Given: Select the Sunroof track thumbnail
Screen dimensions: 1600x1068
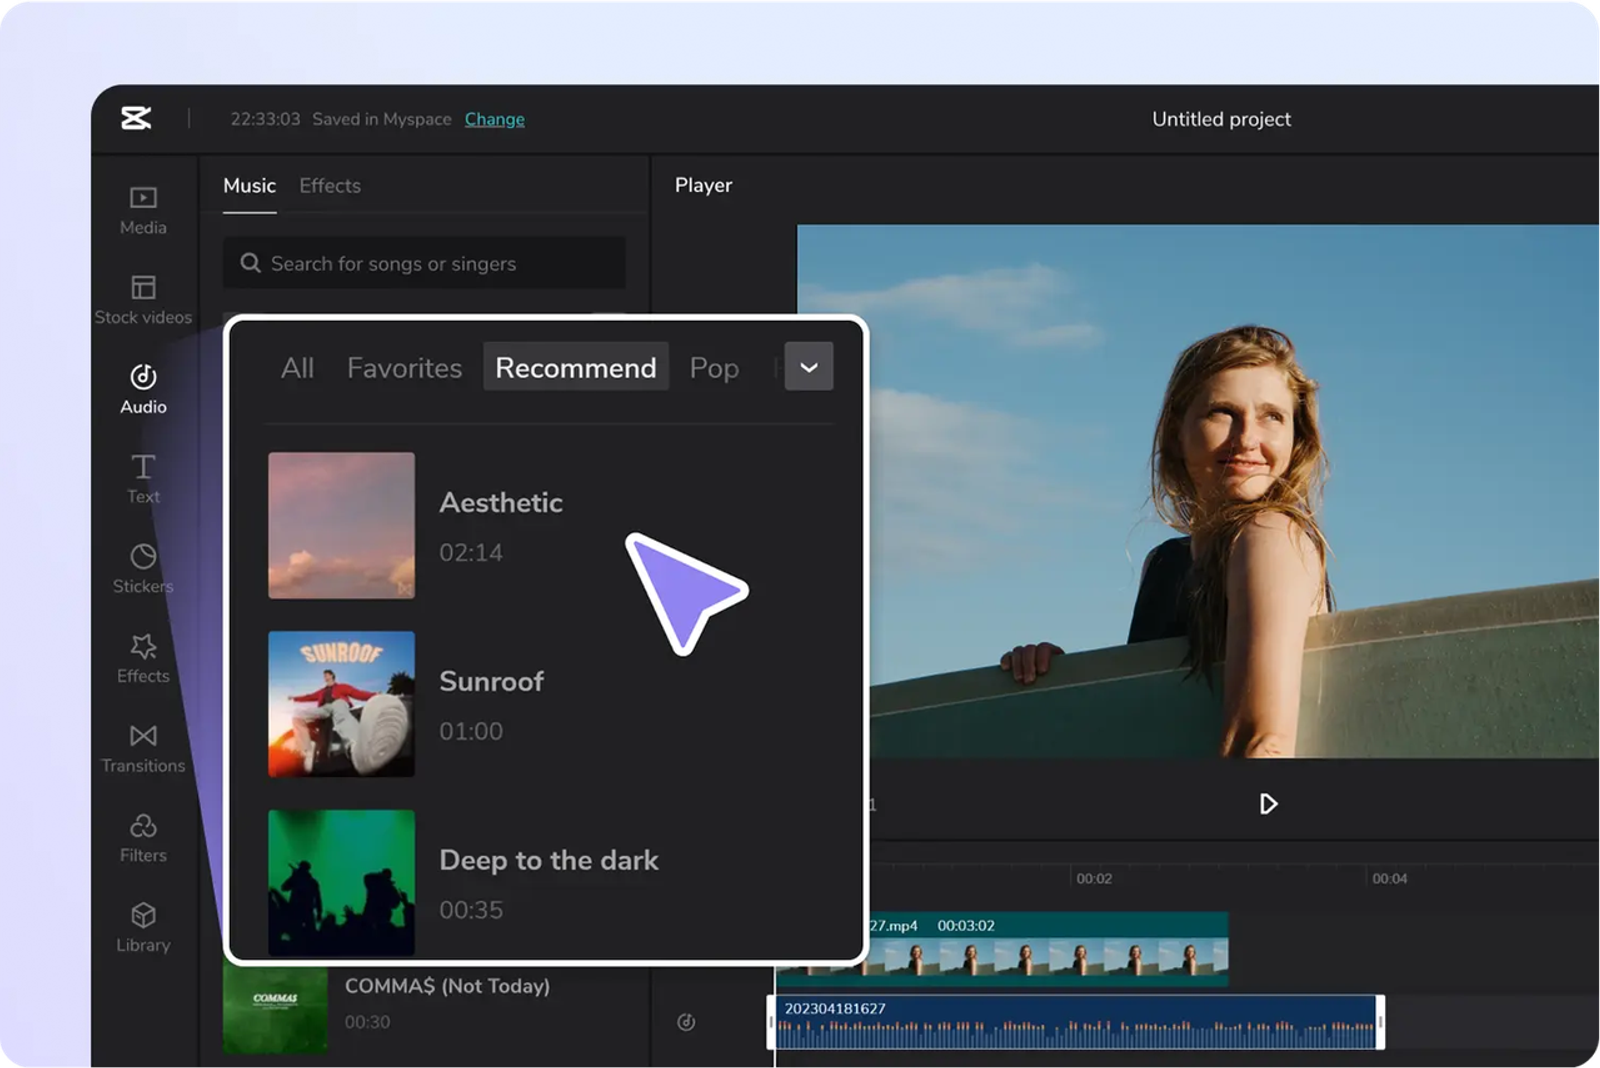Looking at the screenshot, I should coord(341,704).
